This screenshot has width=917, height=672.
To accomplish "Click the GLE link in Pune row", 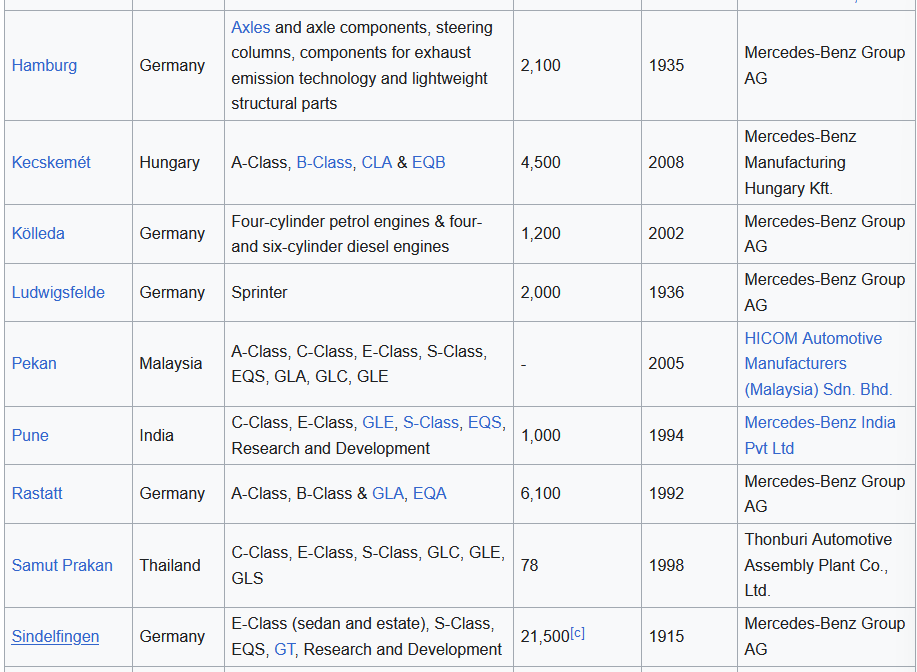I will point(378,422).
